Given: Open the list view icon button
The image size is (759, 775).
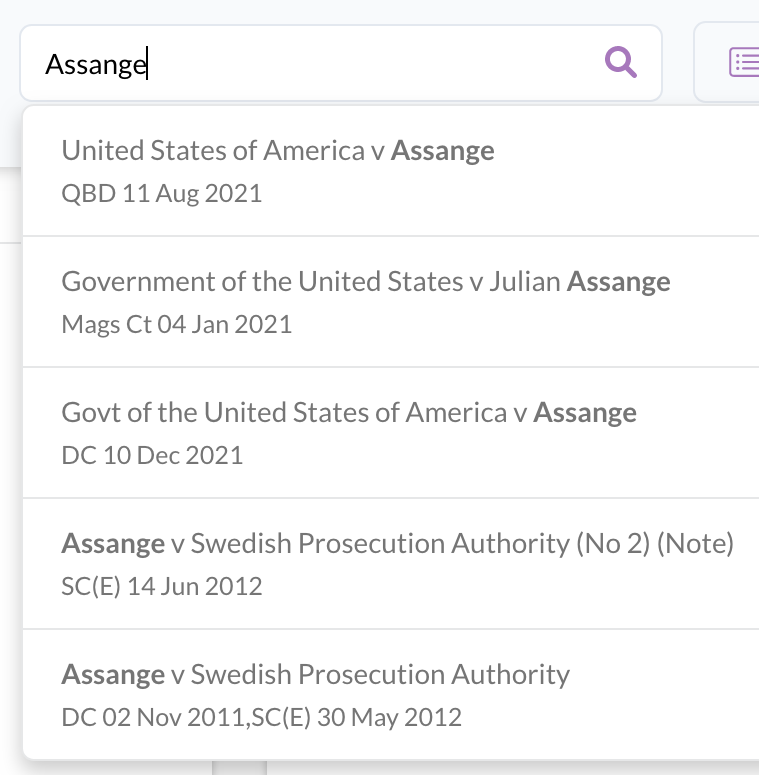Looking at the screenshot, I should pyautogui.click(x=743, y=63).
